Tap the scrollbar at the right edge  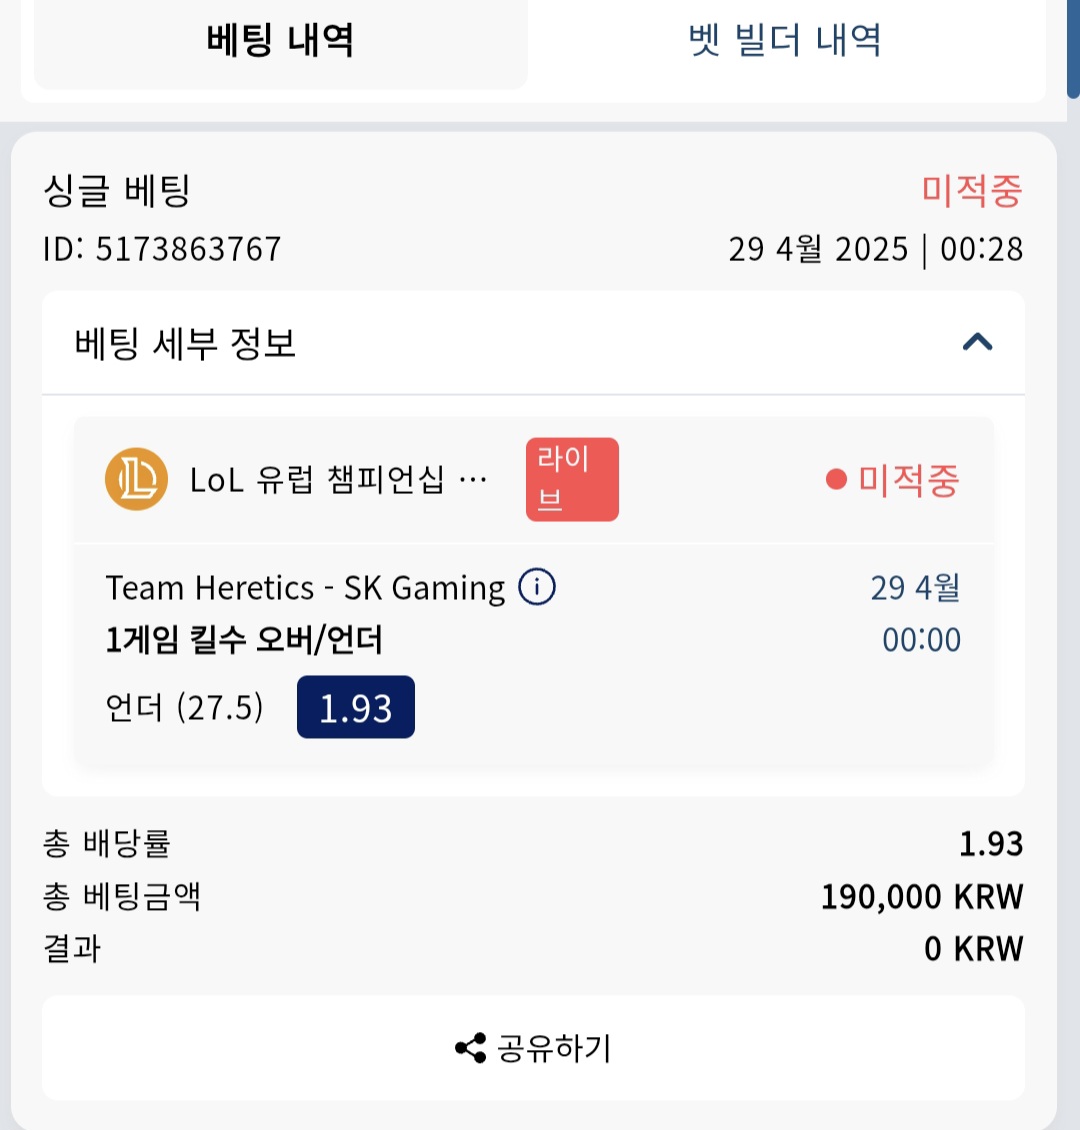click(x=1073, y=49)
